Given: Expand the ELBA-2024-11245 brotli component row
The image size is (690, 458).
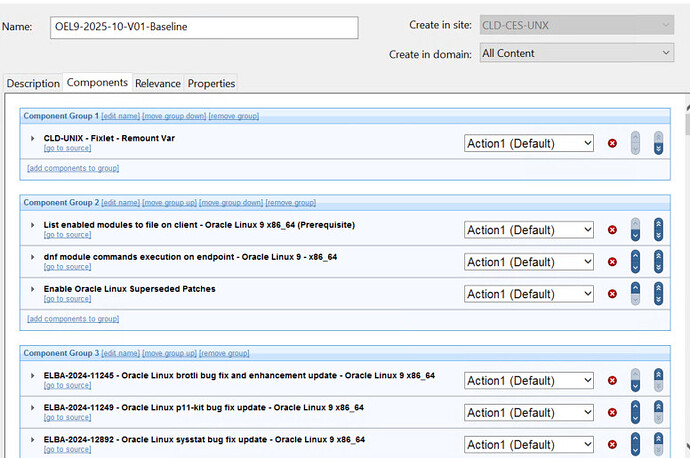Looking at the screenshot, I should click(x=32, y=376).
